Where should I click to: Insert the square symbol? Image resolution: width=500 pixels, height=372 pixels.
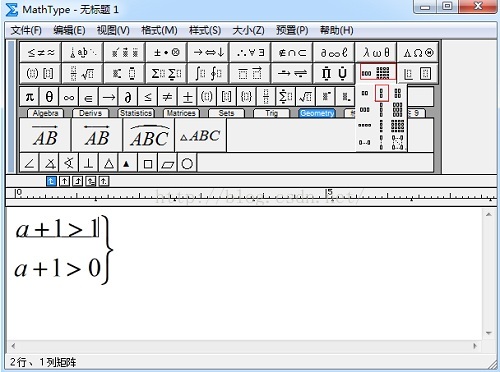pos(148,163)
